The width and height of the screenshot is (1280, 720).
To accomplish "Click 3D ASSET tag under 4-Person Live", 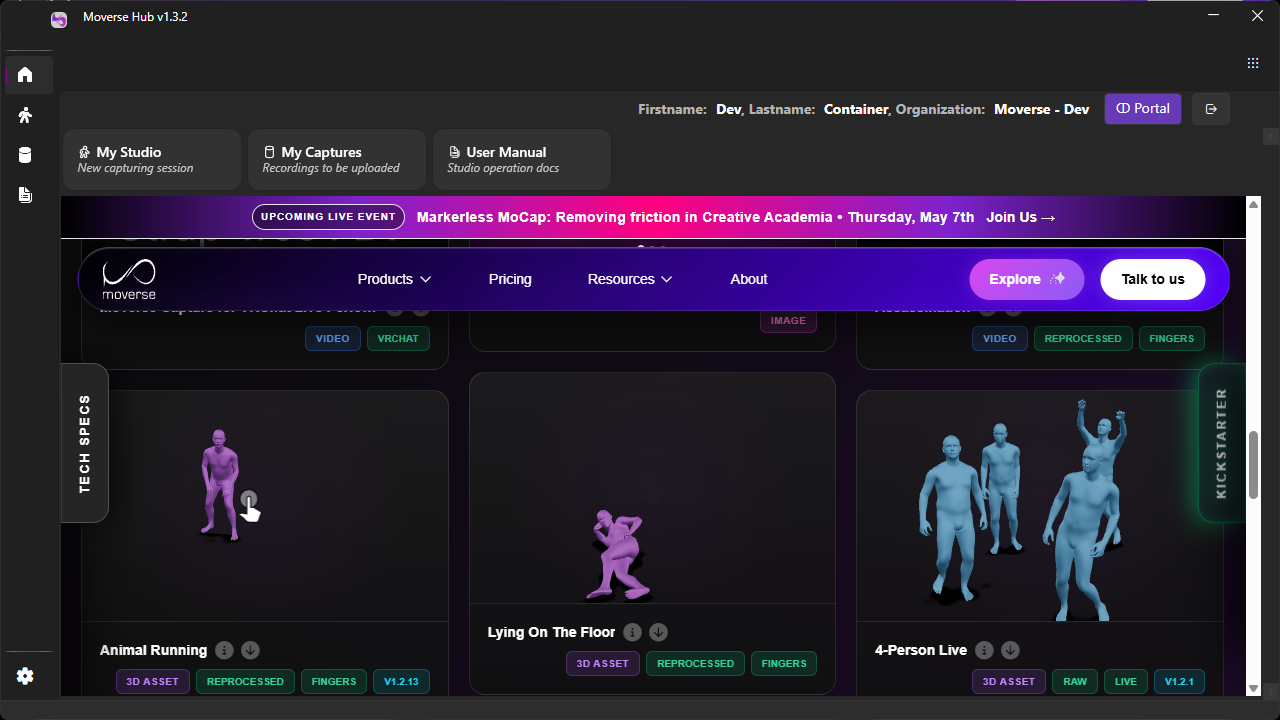I will click(x=1009, y=682).
